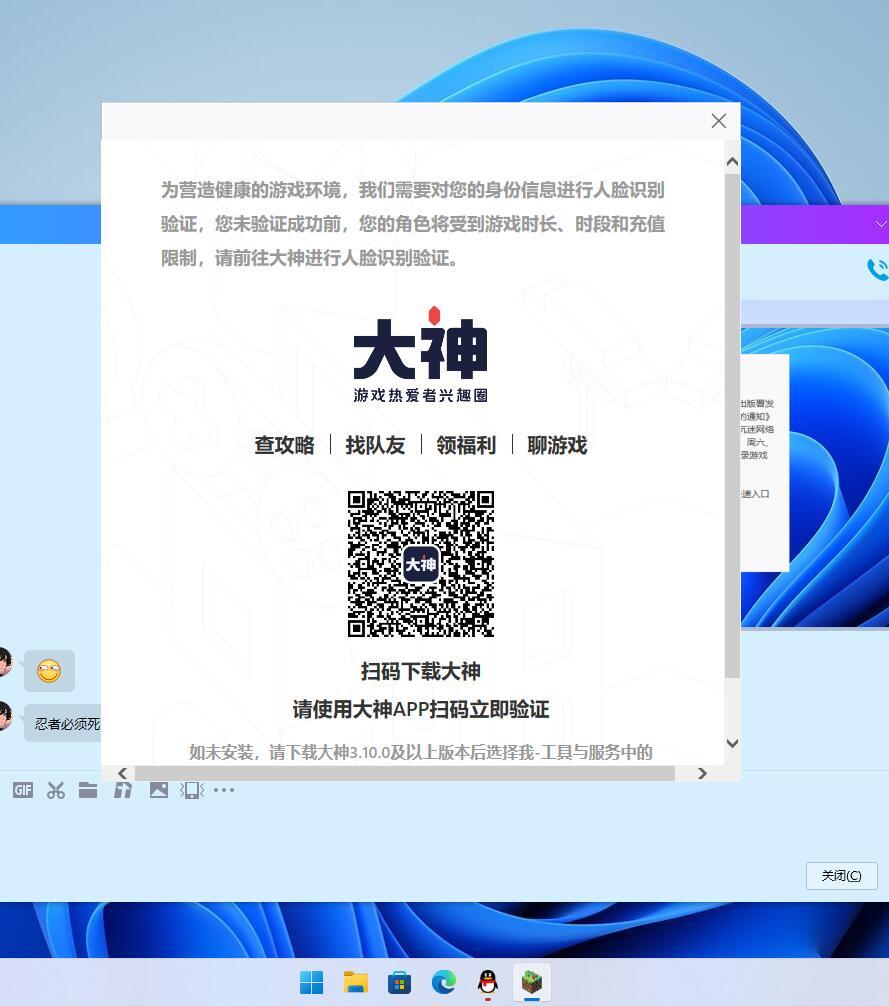Click the 聊游戏 text

[557, 445]
